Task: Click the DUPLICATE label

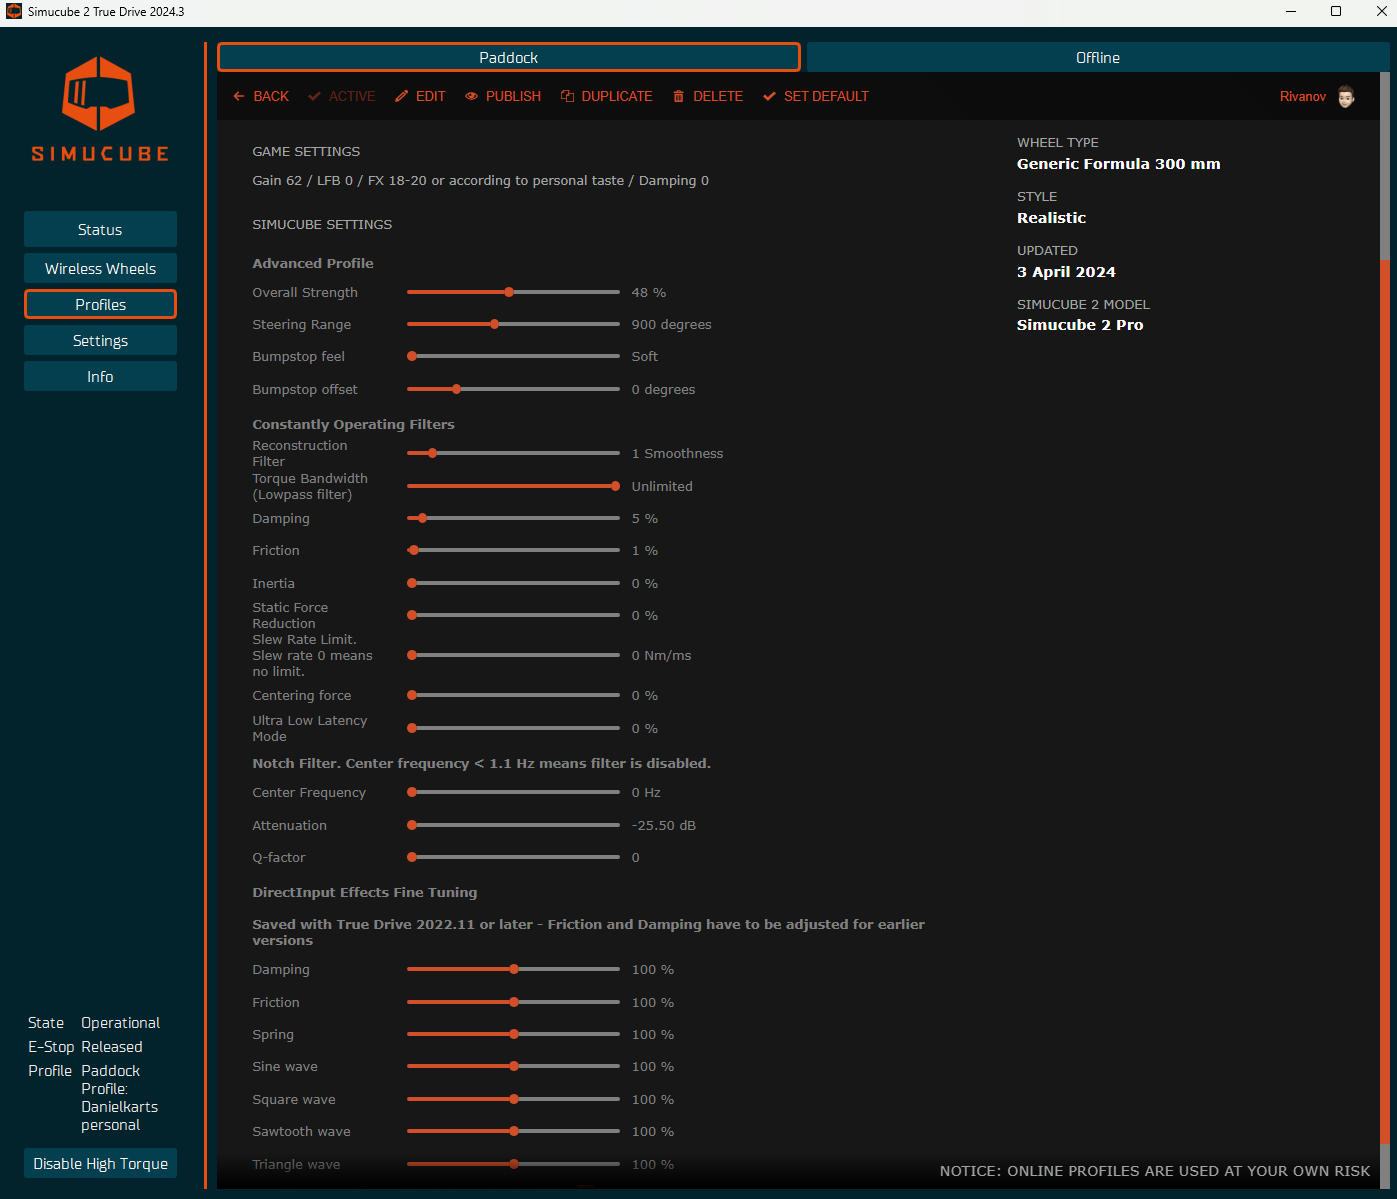Action: coord(617,96)
